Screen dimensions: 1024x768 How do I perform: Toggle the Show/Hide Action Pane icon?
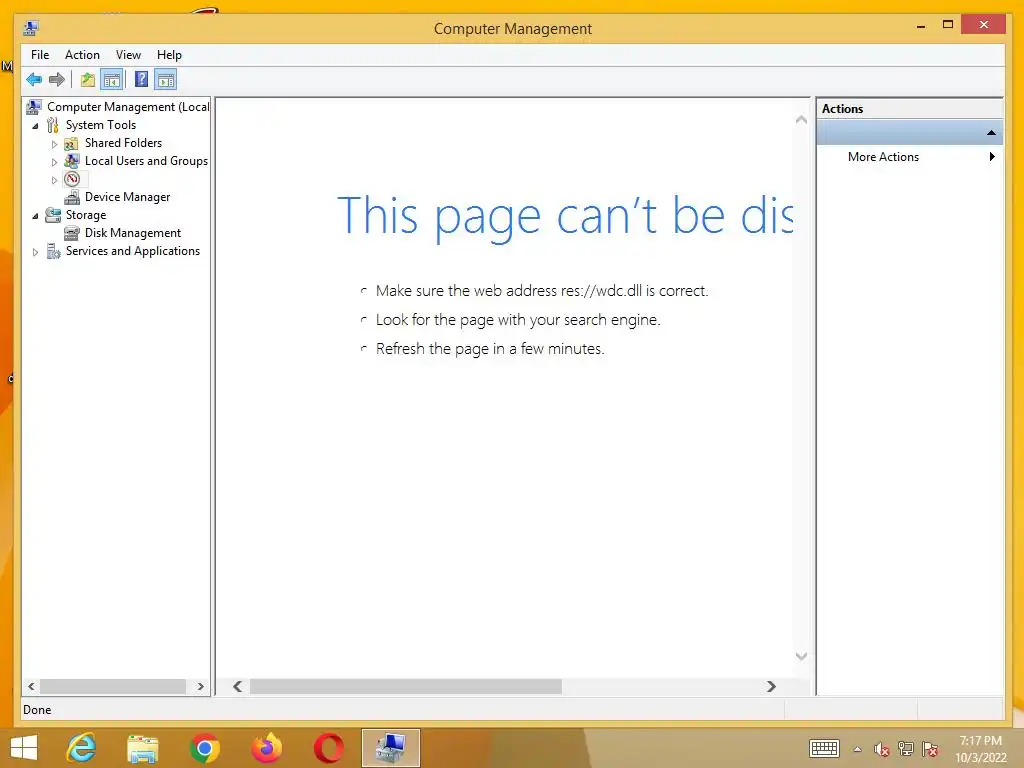point(166,80)
